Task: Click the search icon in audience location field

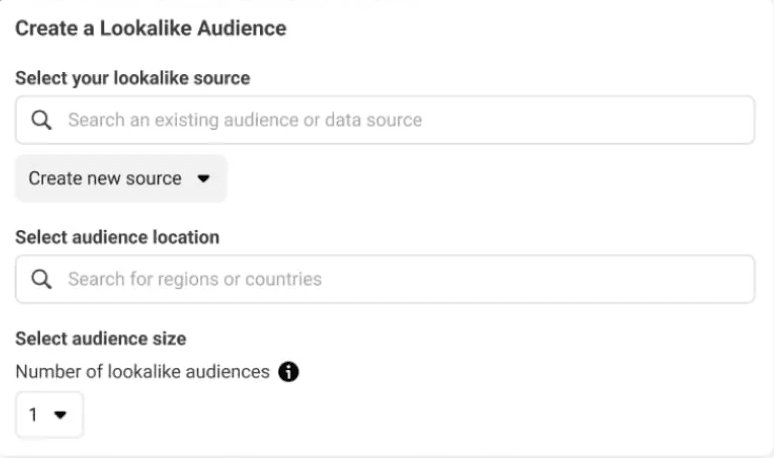Action: [x=41, y=279]
